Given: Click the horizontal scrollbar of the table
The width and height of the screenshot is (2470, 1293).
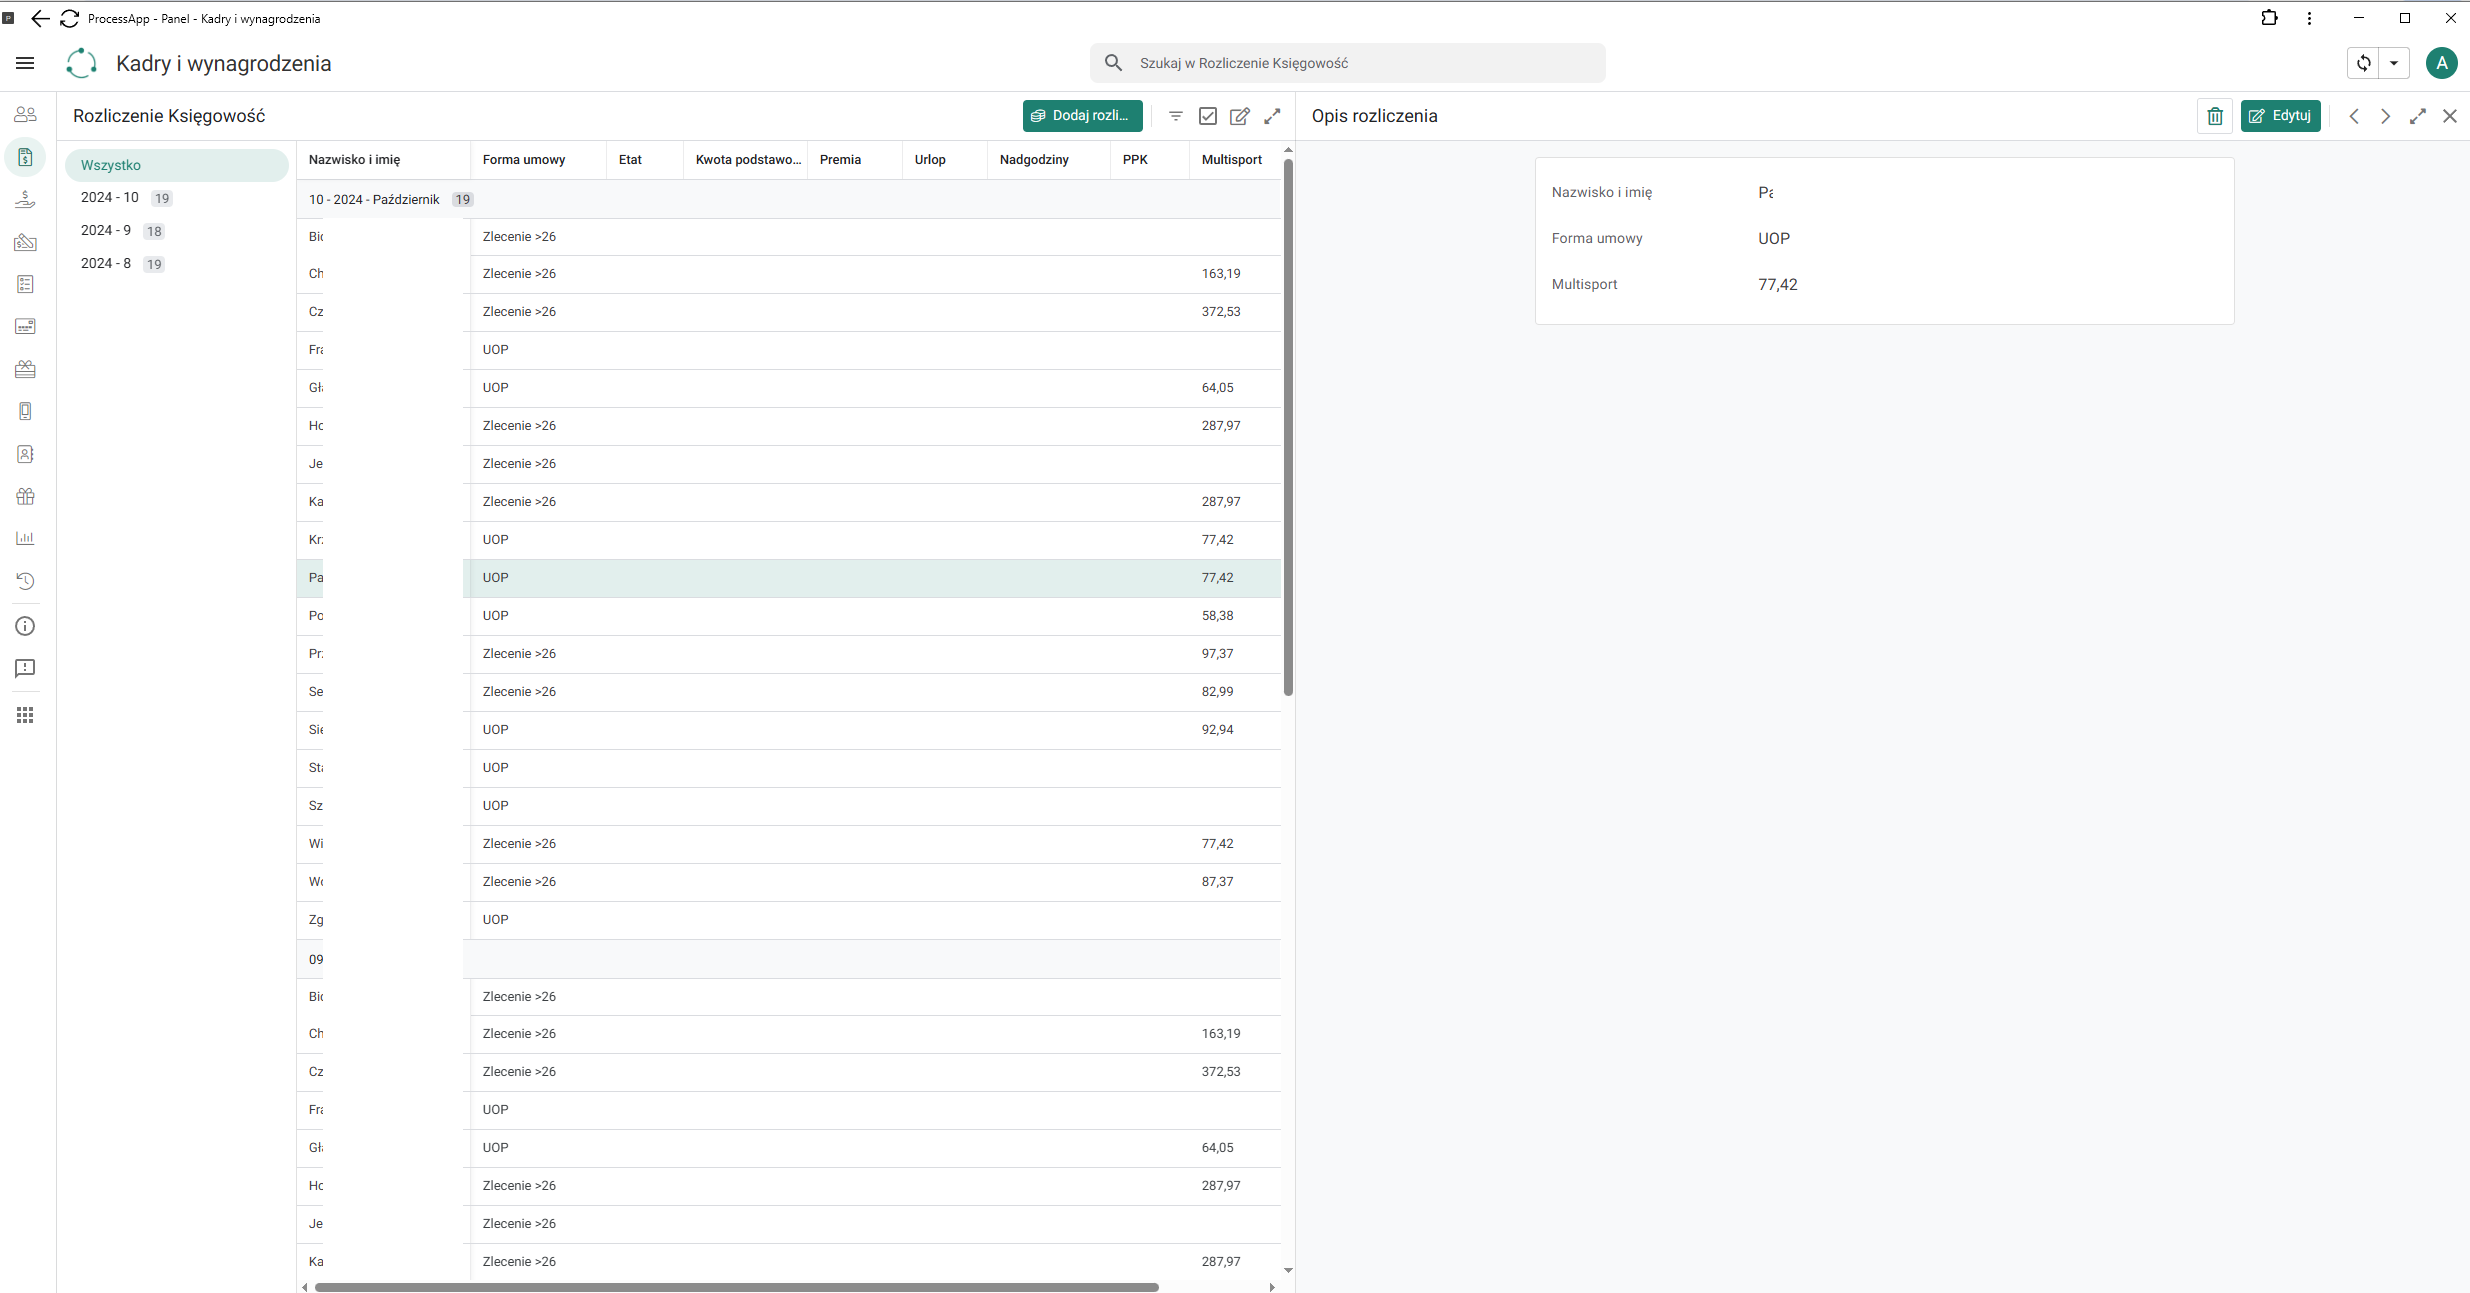Looking at the screenshot, I should pyautogui.click(x=737, y=1287).
